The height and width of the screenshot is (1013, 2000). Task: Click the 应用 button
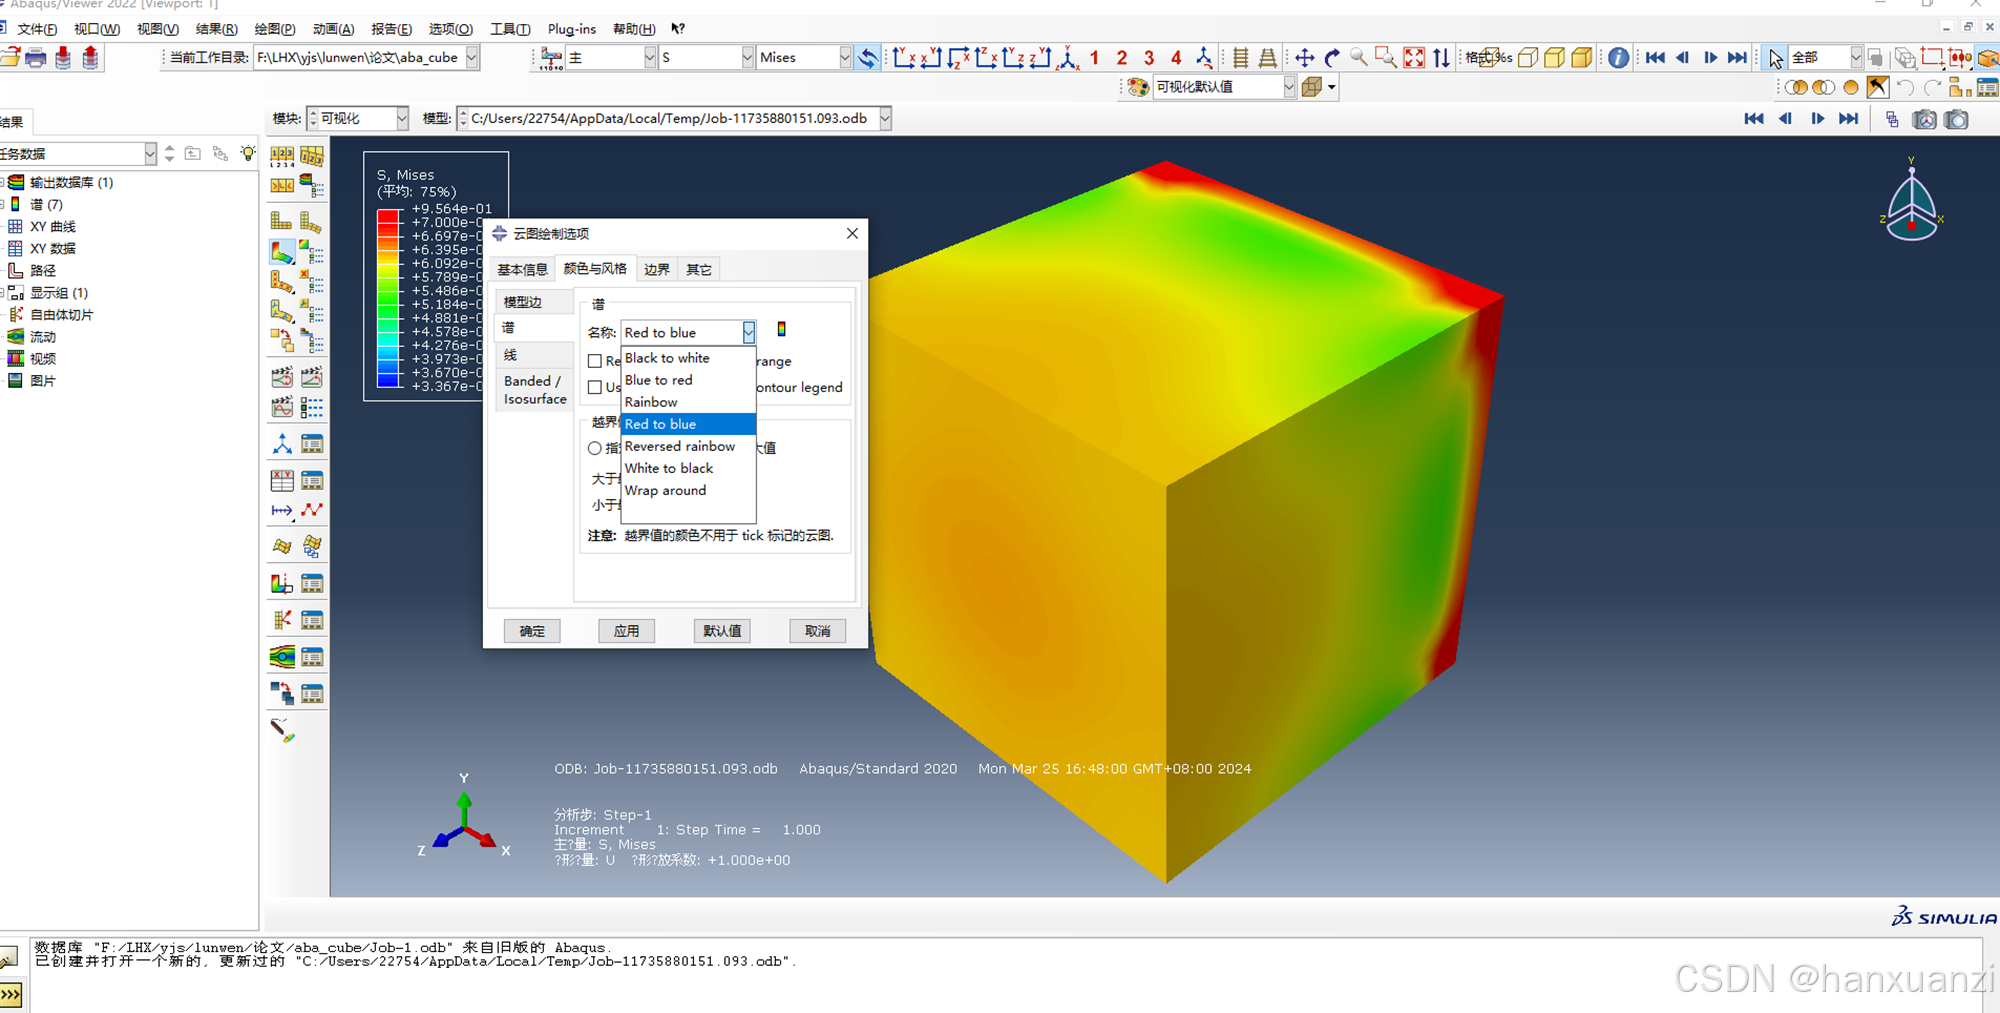627,631
